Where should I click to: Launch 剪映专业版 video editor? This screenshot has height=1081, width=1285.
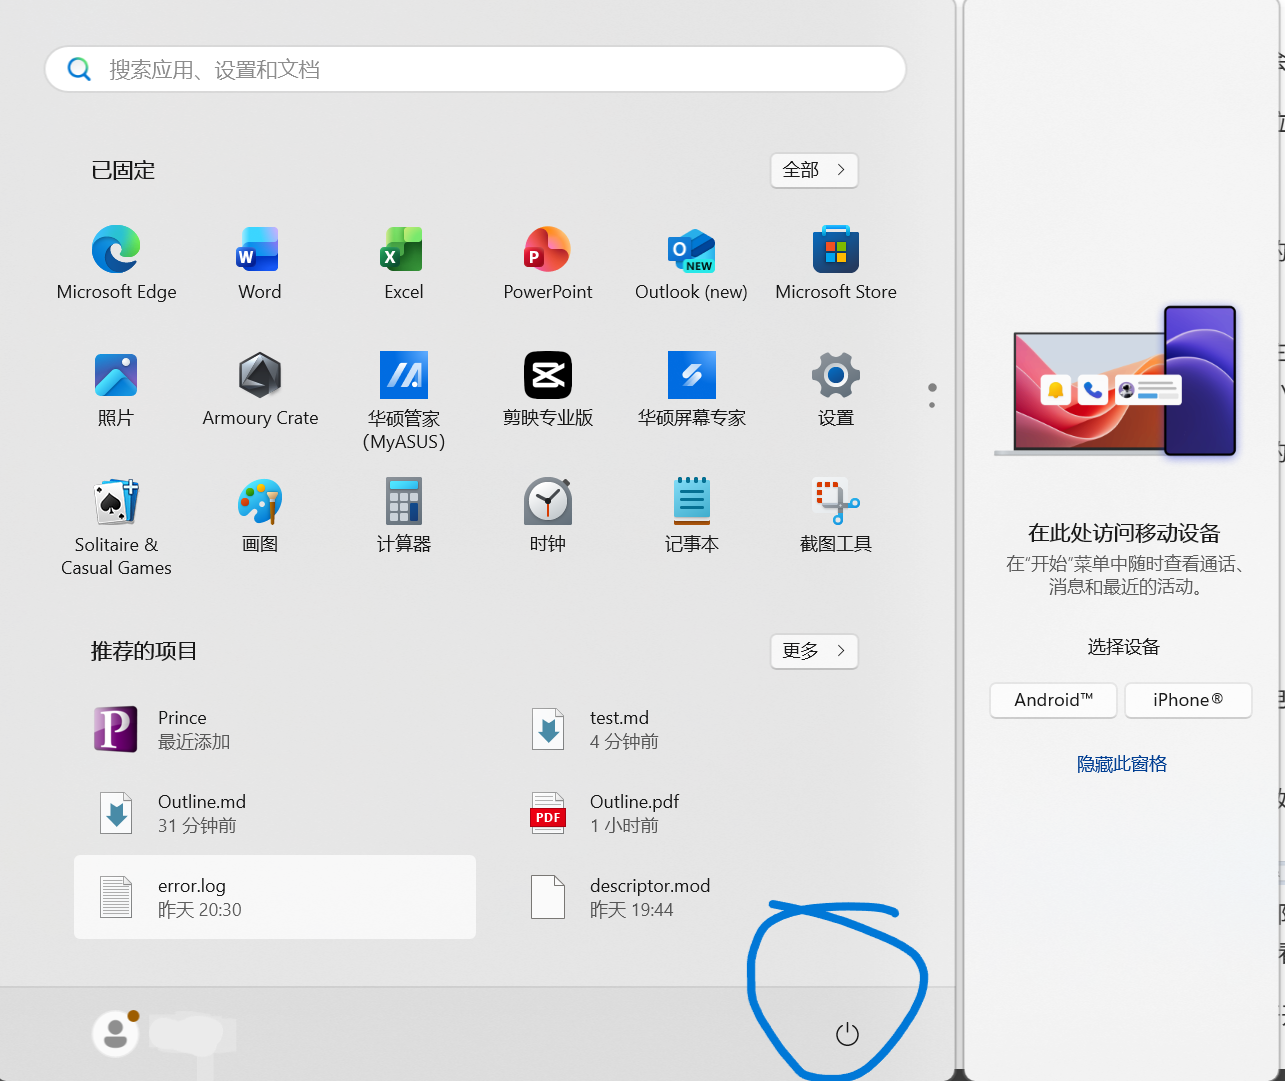pyautogui.click(x=548, y=389)
